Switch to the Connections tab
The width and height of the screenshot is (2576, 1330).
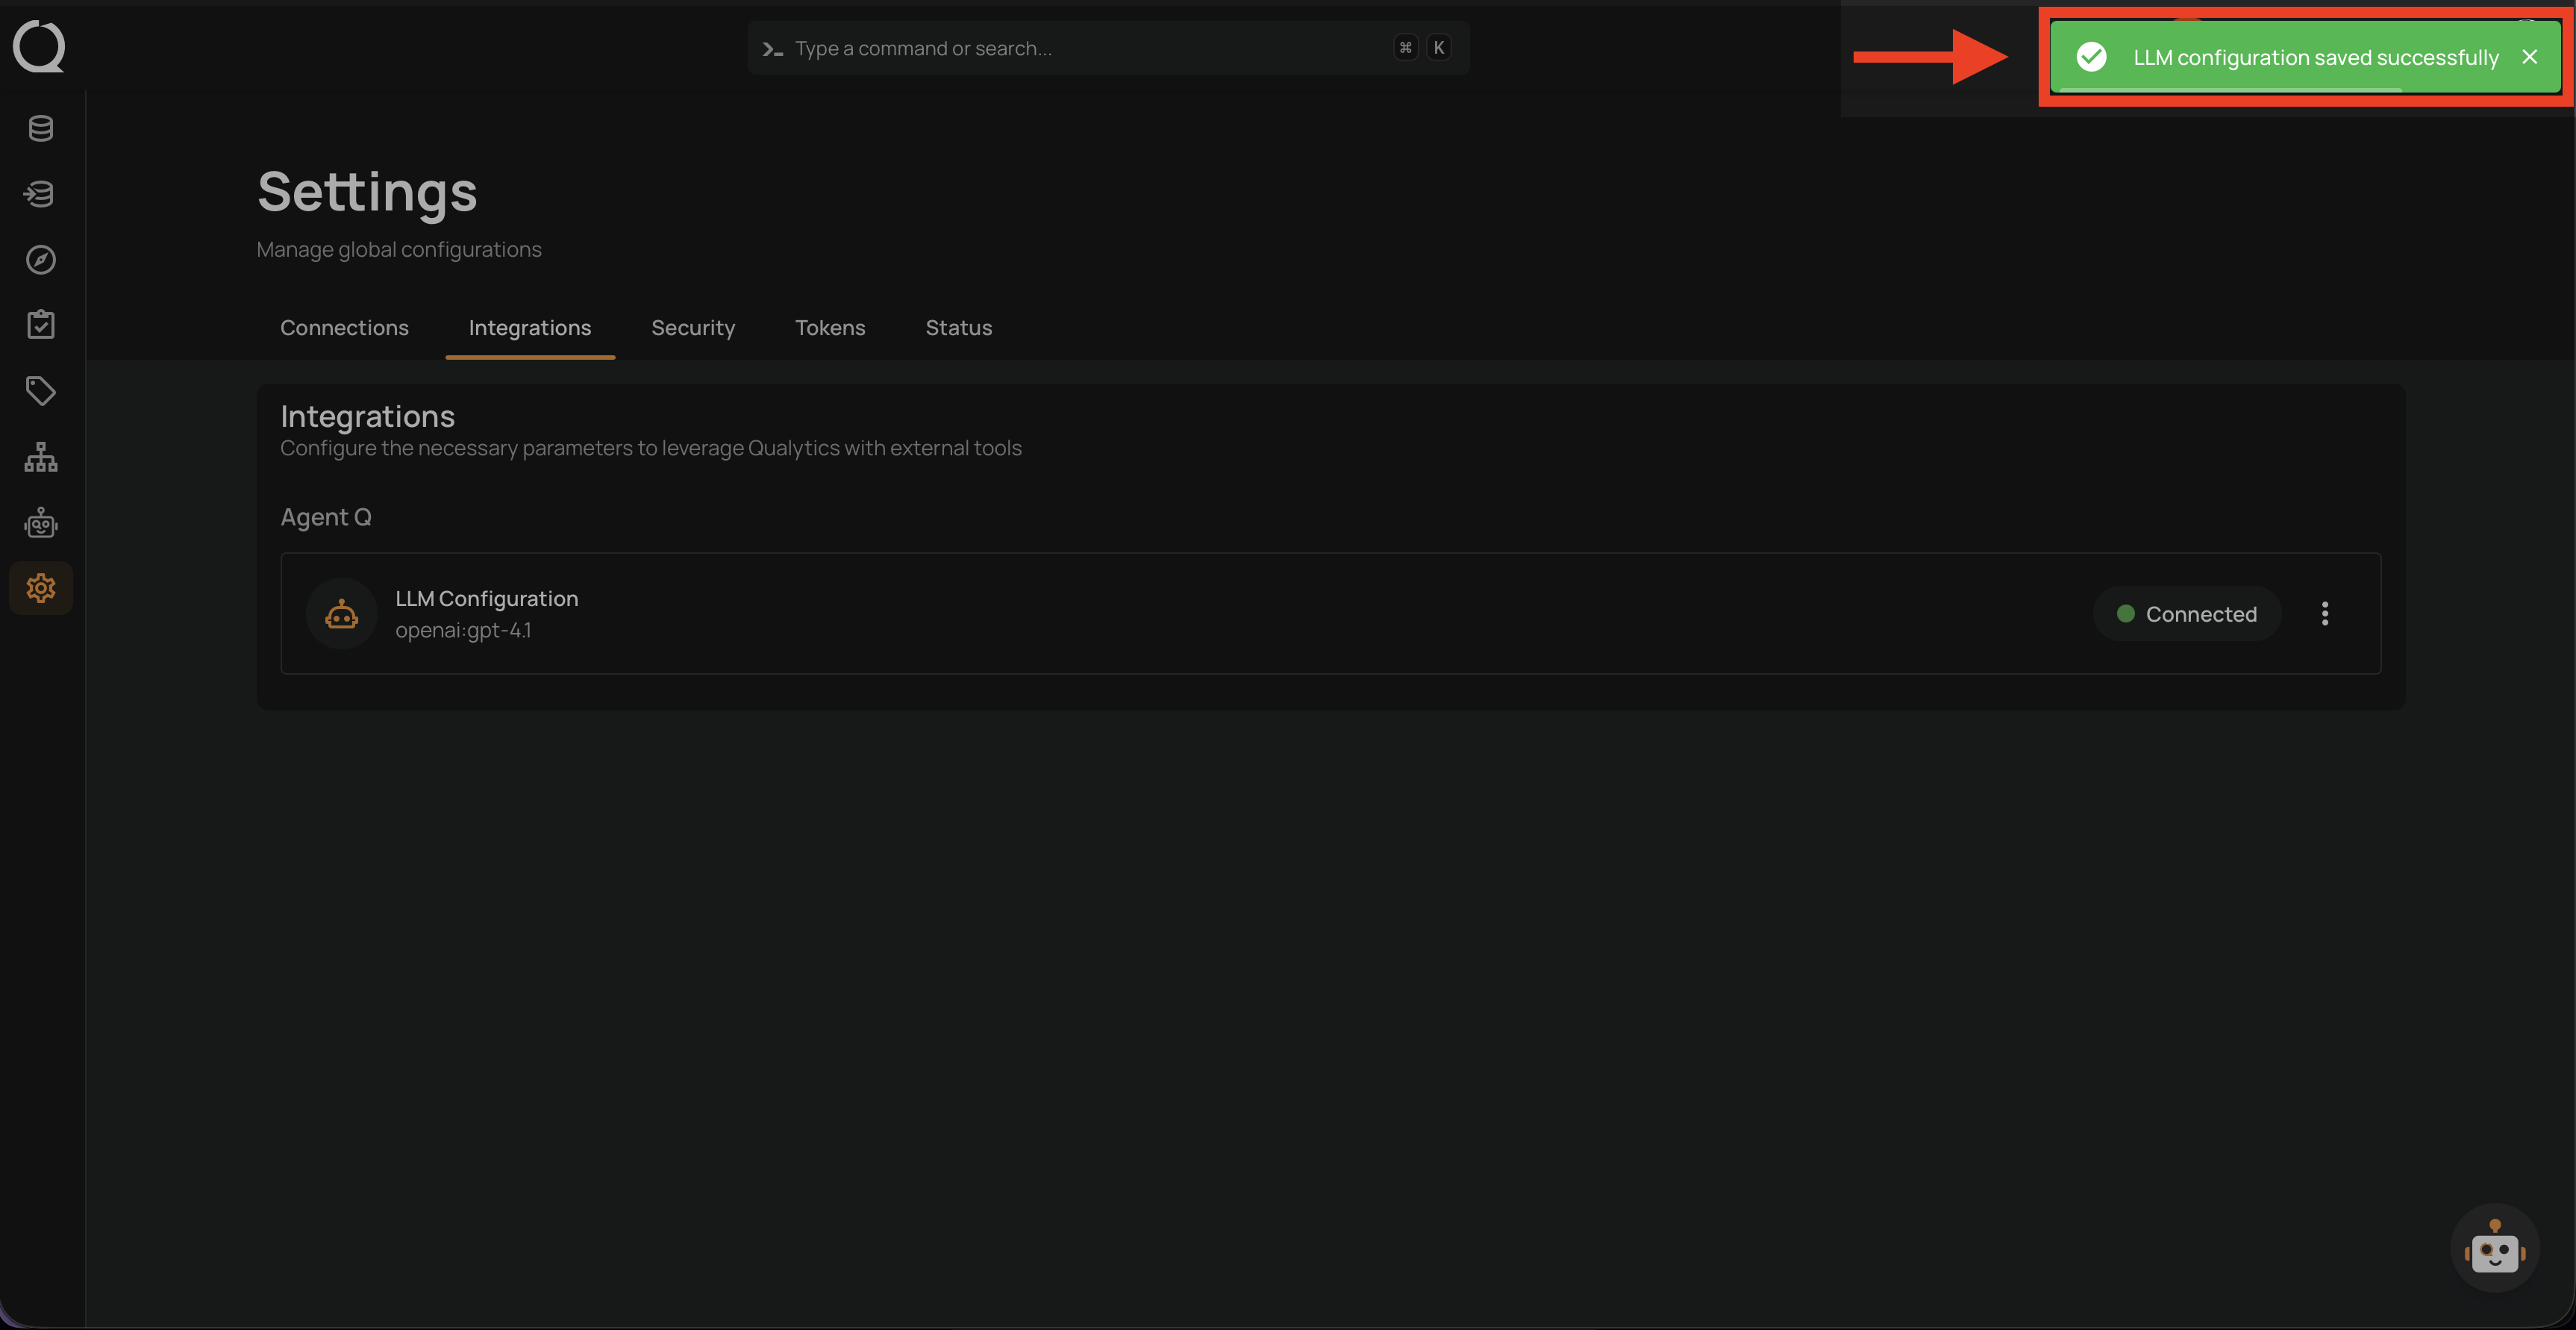pos(344,328)
